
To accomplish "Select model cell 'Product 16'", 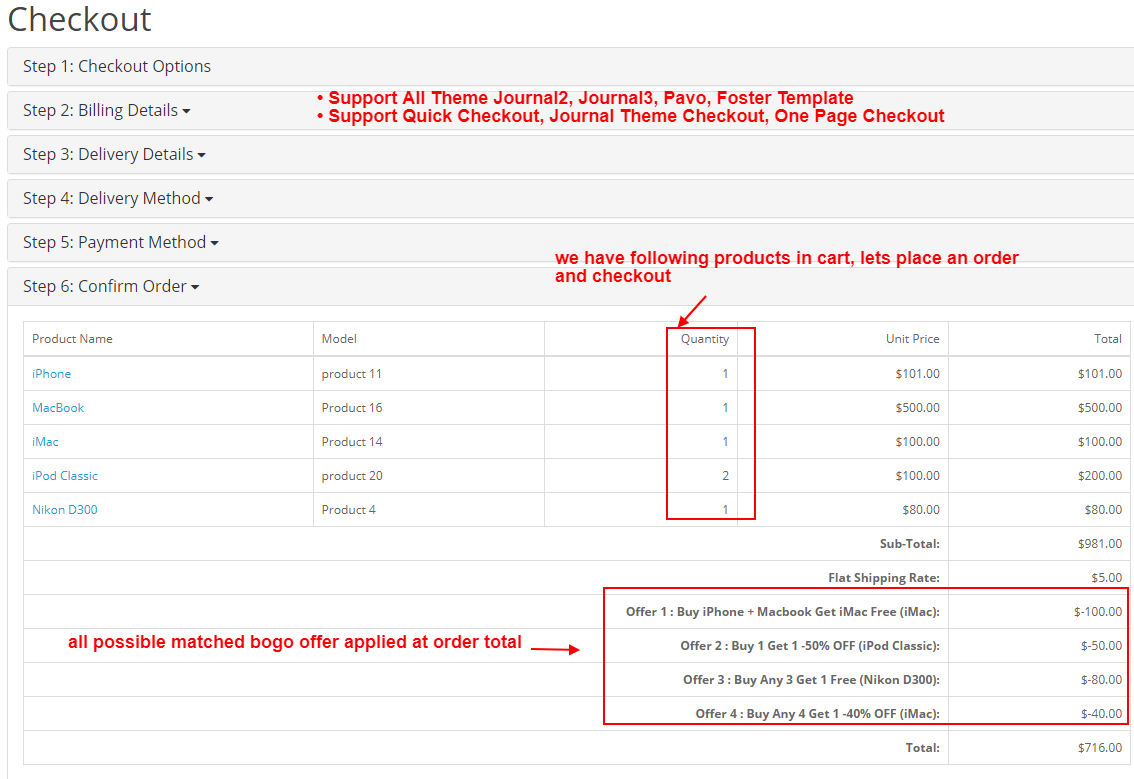I will click(352, 408).
